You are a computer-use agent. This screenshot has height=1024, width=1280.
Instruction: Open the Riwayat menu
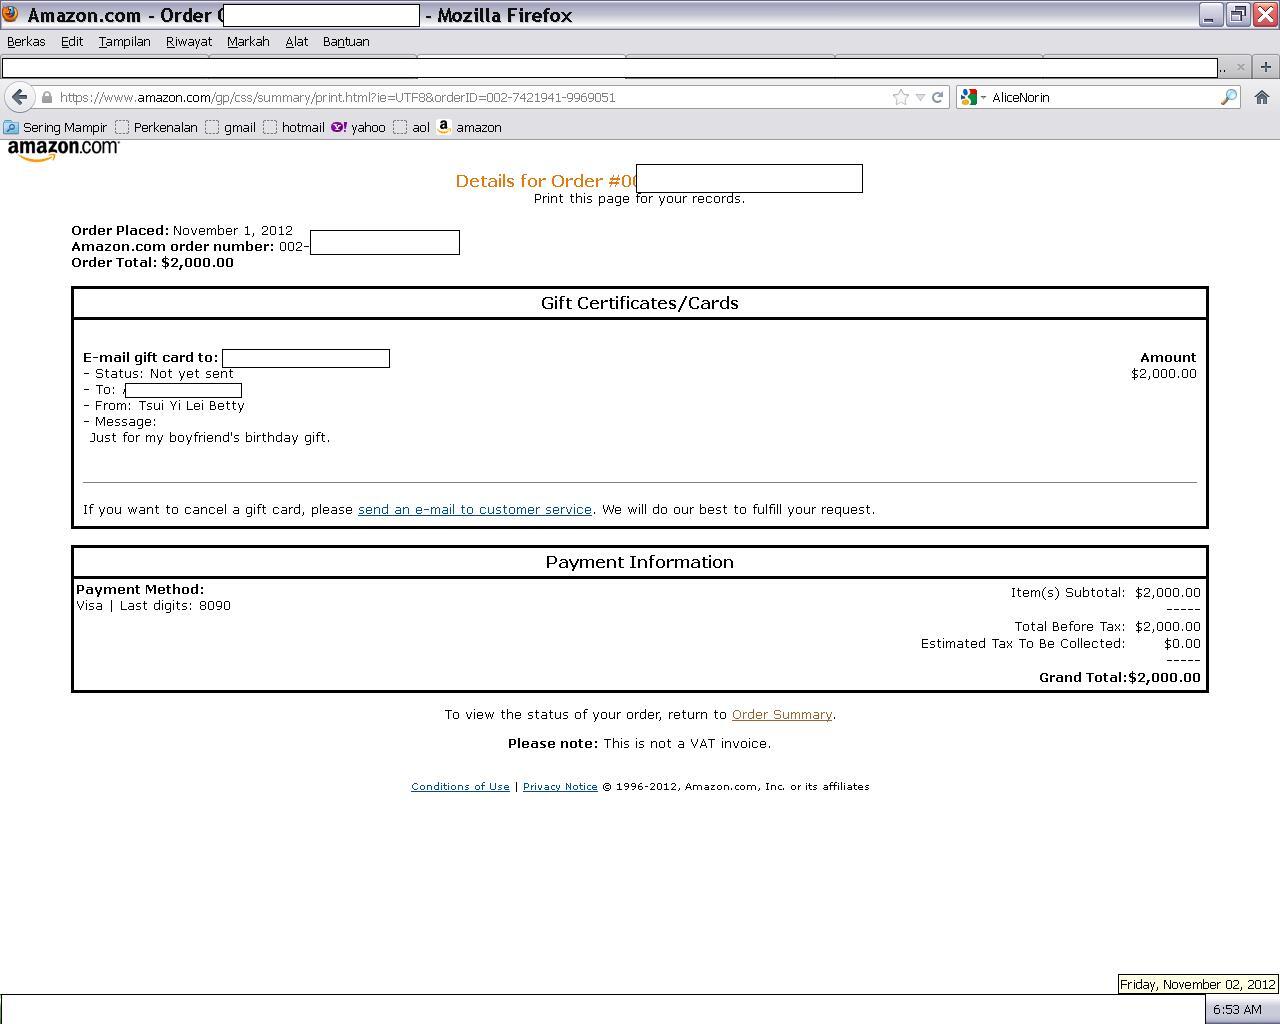[x=188, y=41]
